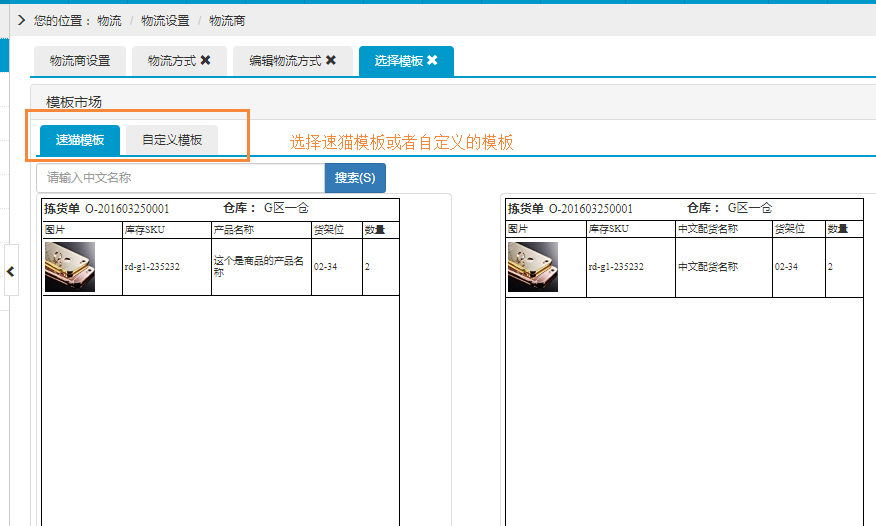Screen dimensions: 876x526
Task: Click 这个是商品的产品名称 cell text
Action: coord(259,266)
